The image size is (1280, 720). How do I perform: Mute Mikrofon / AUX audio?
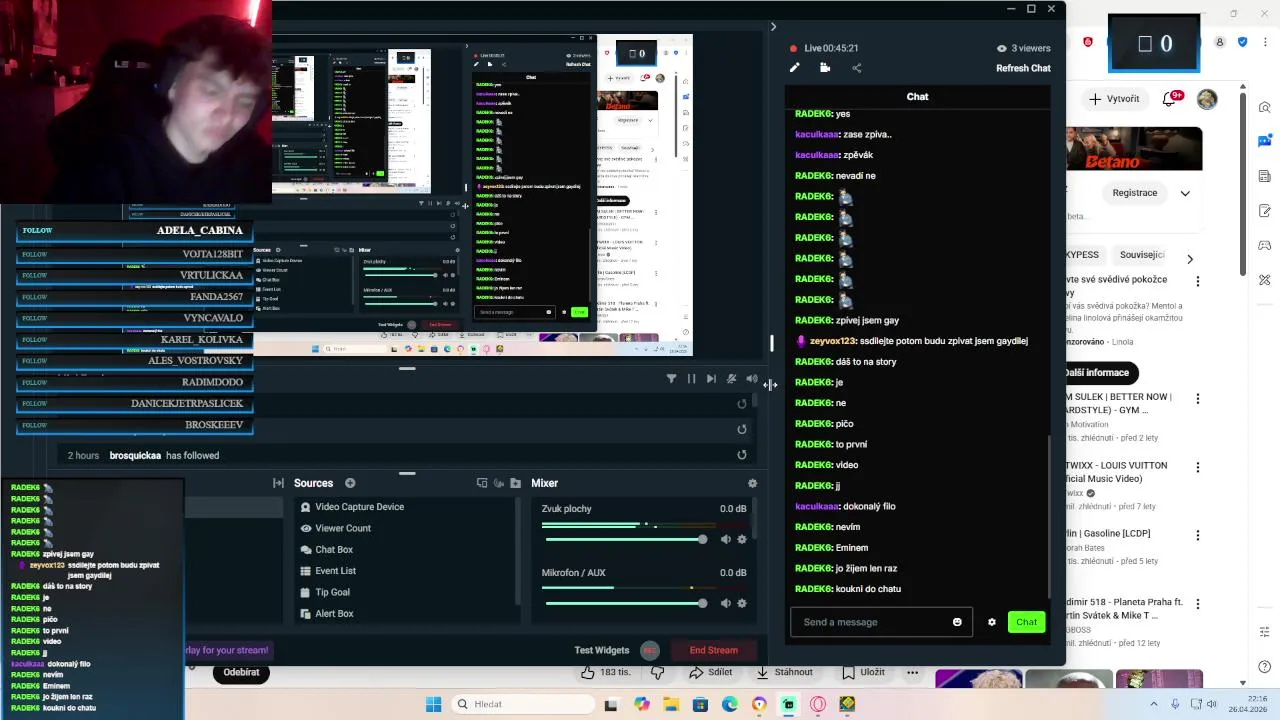(726, 603)
